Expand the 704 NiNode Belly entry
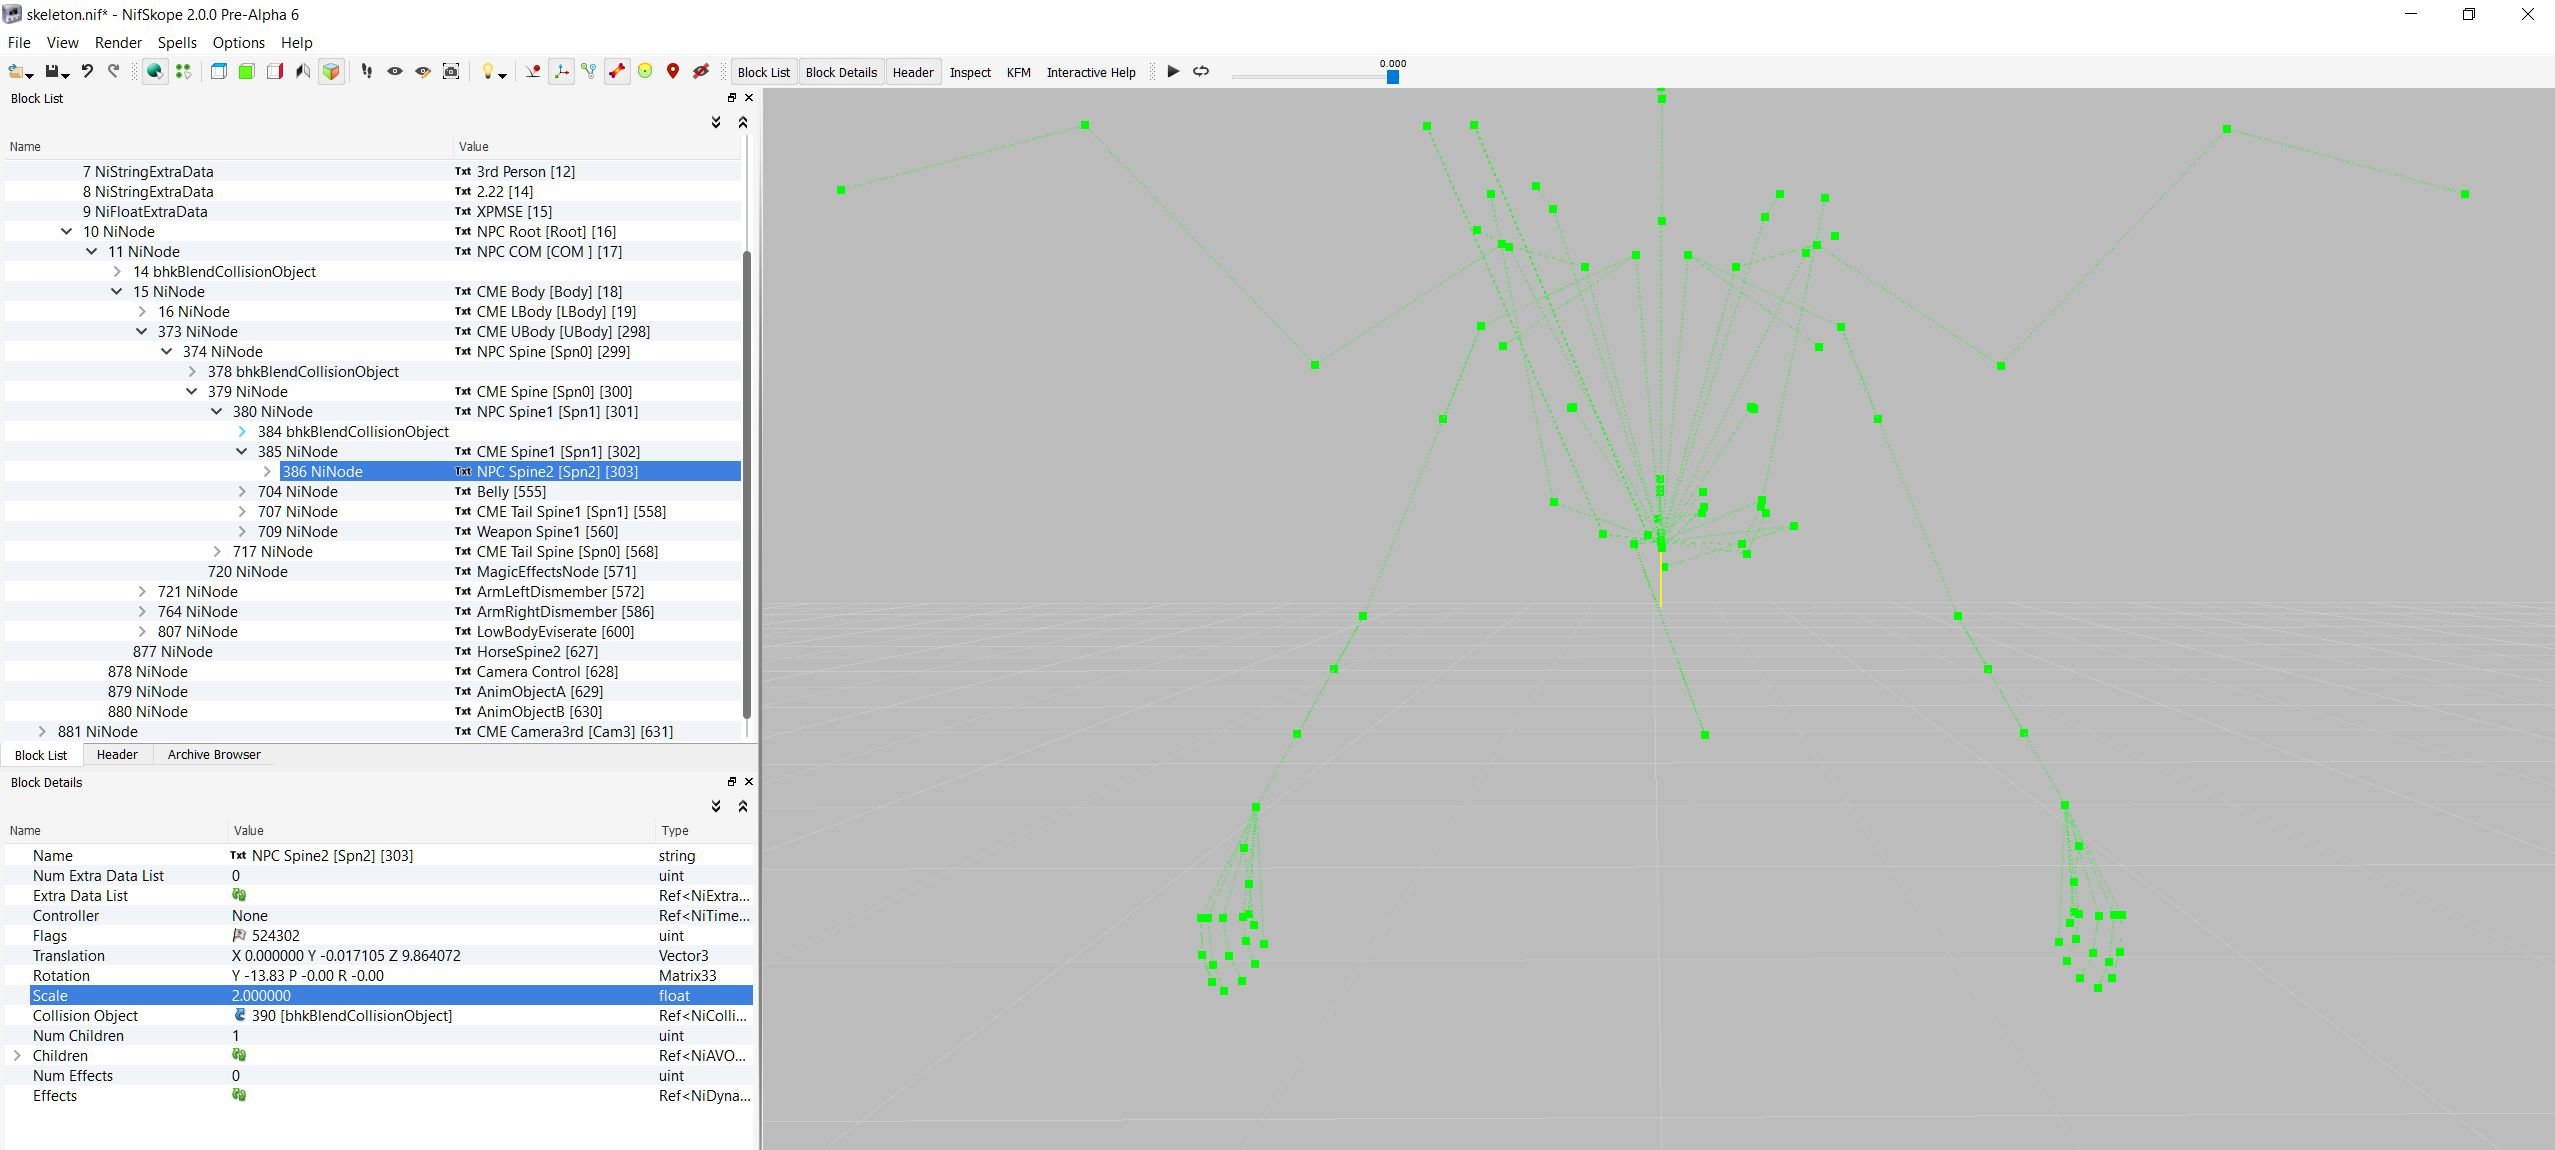2555x1150 pixels. click(242, 491)
